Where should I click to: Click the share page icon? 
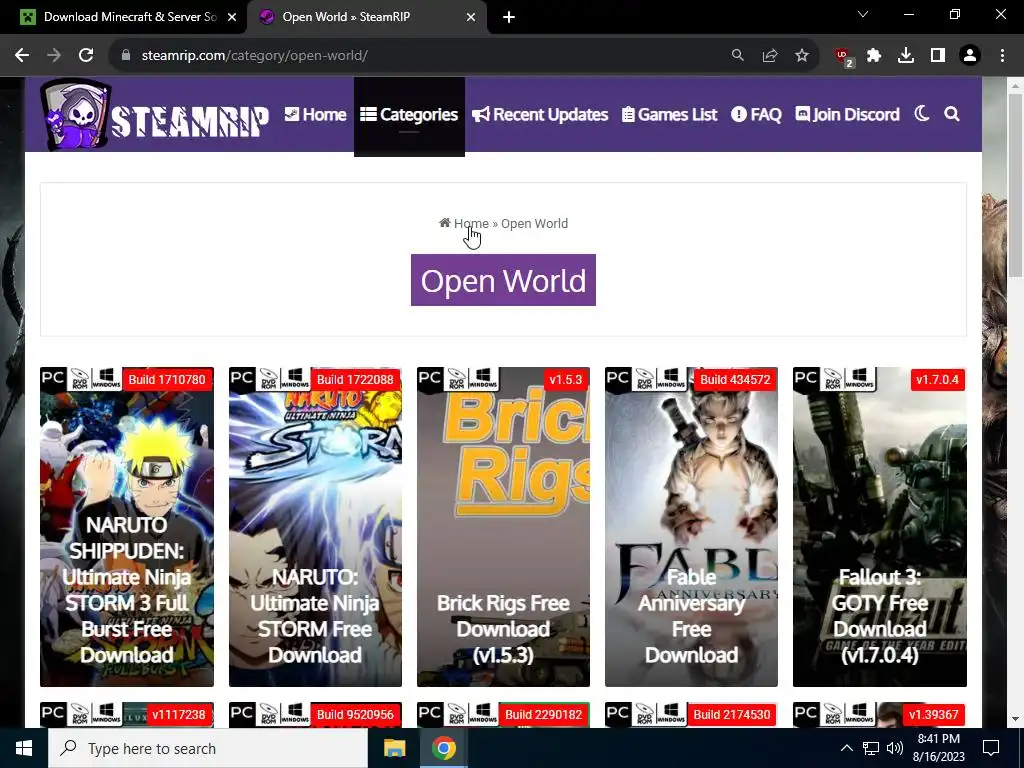coord(770,56)
